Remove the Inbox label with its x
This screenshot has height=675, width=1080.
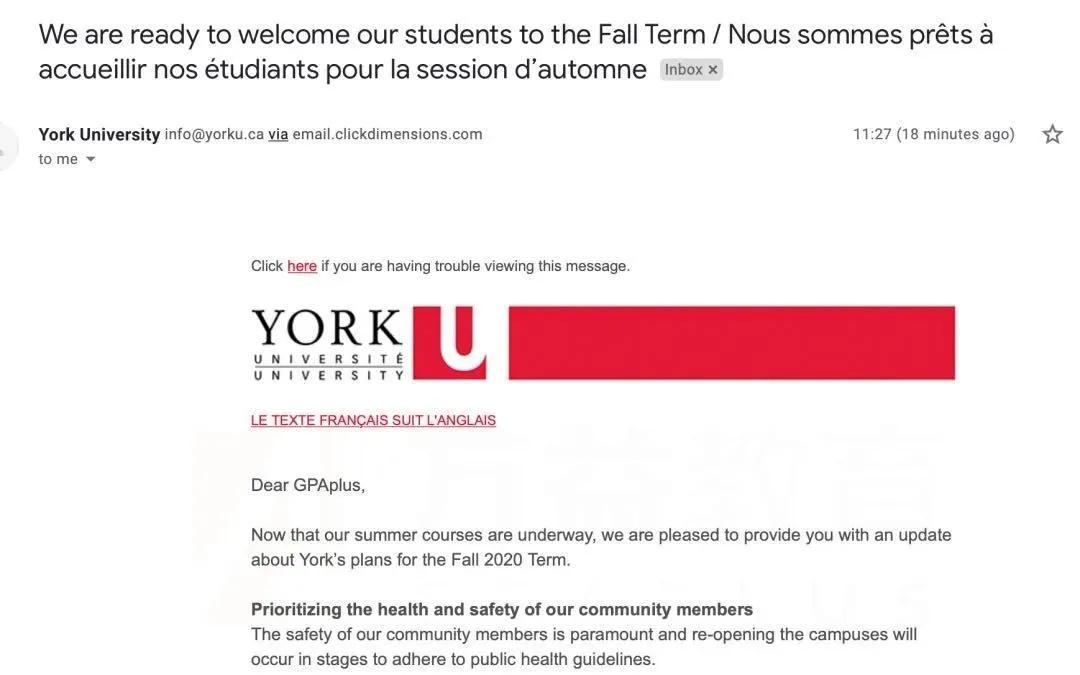coord(712,70)
